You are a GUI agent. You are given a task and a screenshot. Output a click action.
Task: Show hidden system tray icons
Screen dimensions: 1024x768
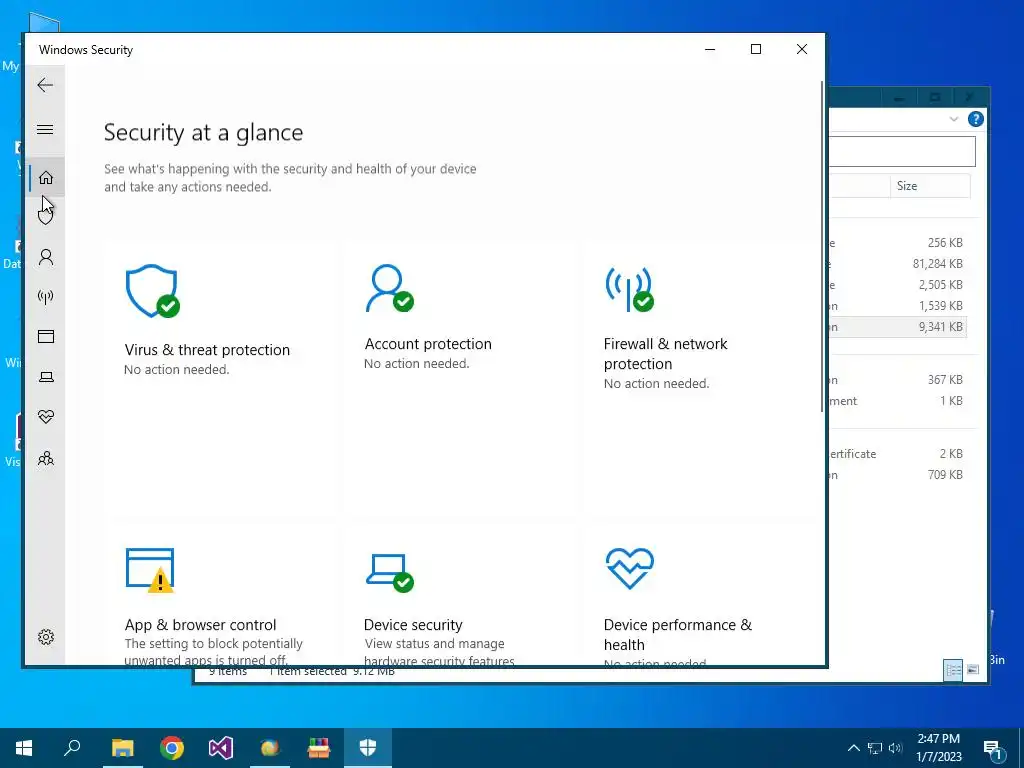click(854, 748)
